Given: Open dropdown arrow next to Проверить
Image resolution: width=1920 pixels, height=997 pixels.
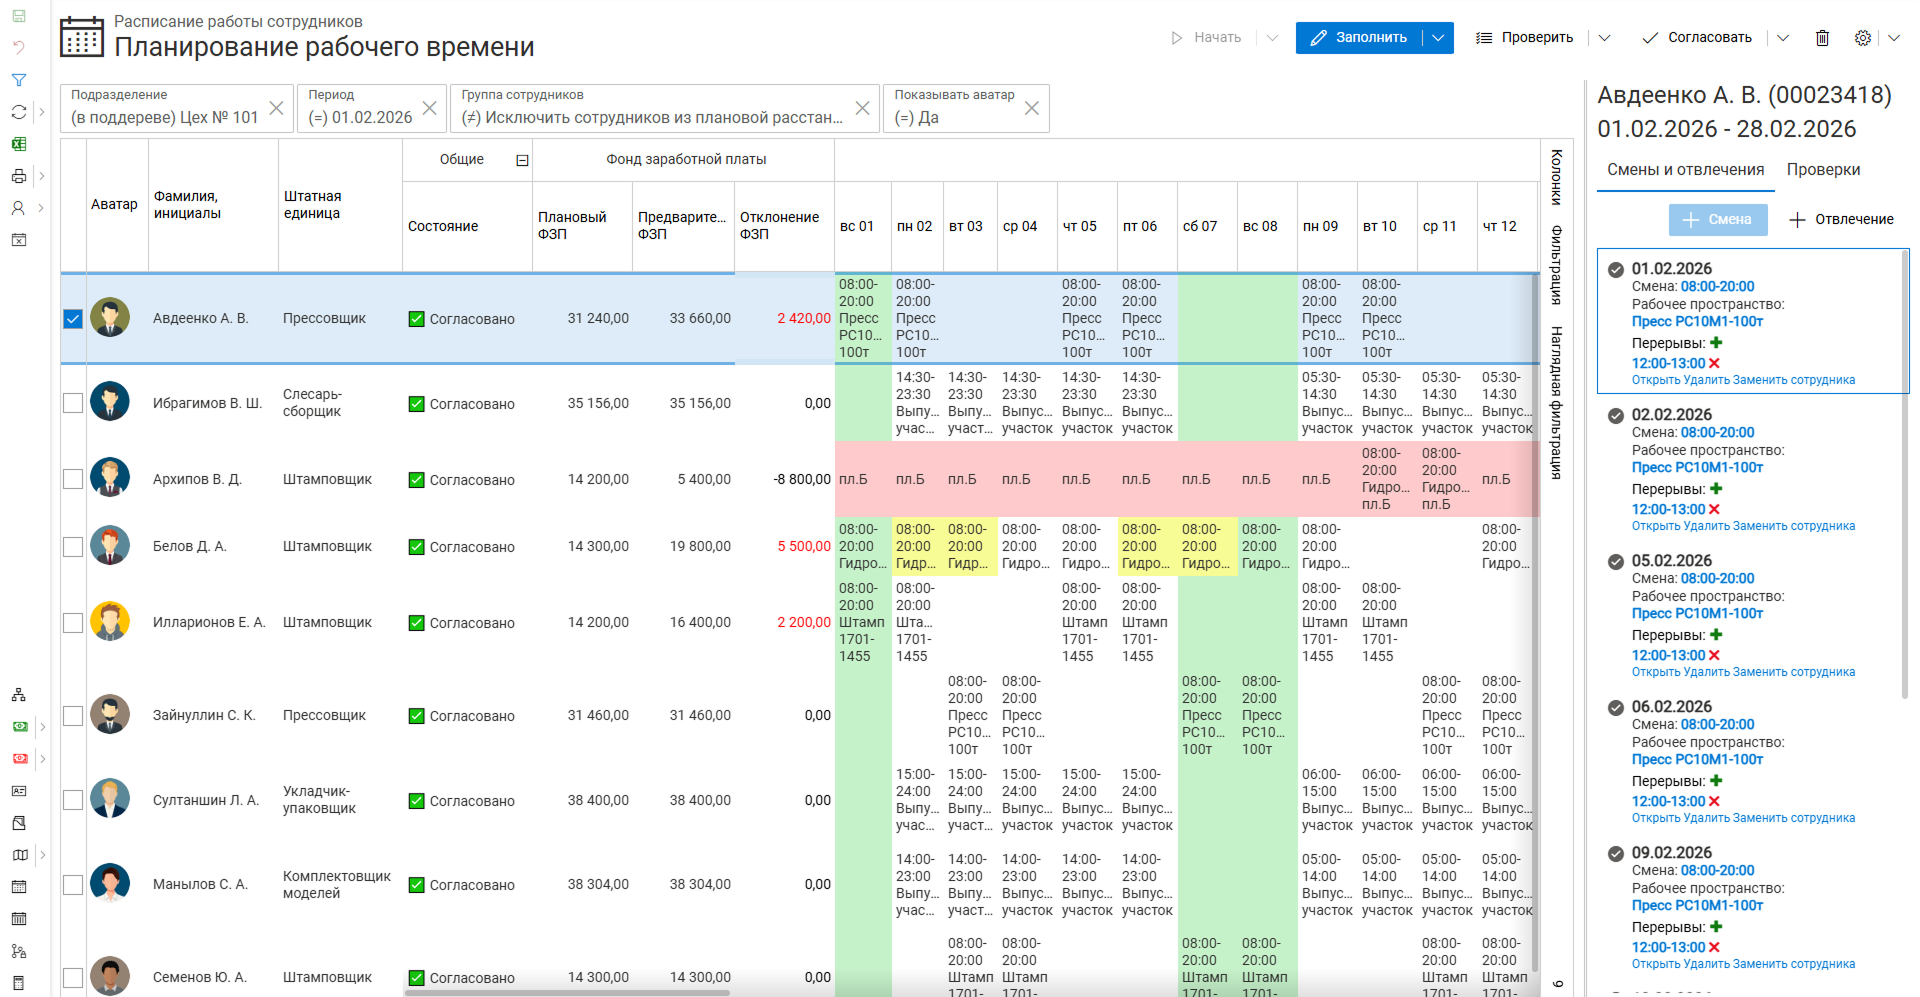Looking at the screenshot, I should click(1604, 38).
